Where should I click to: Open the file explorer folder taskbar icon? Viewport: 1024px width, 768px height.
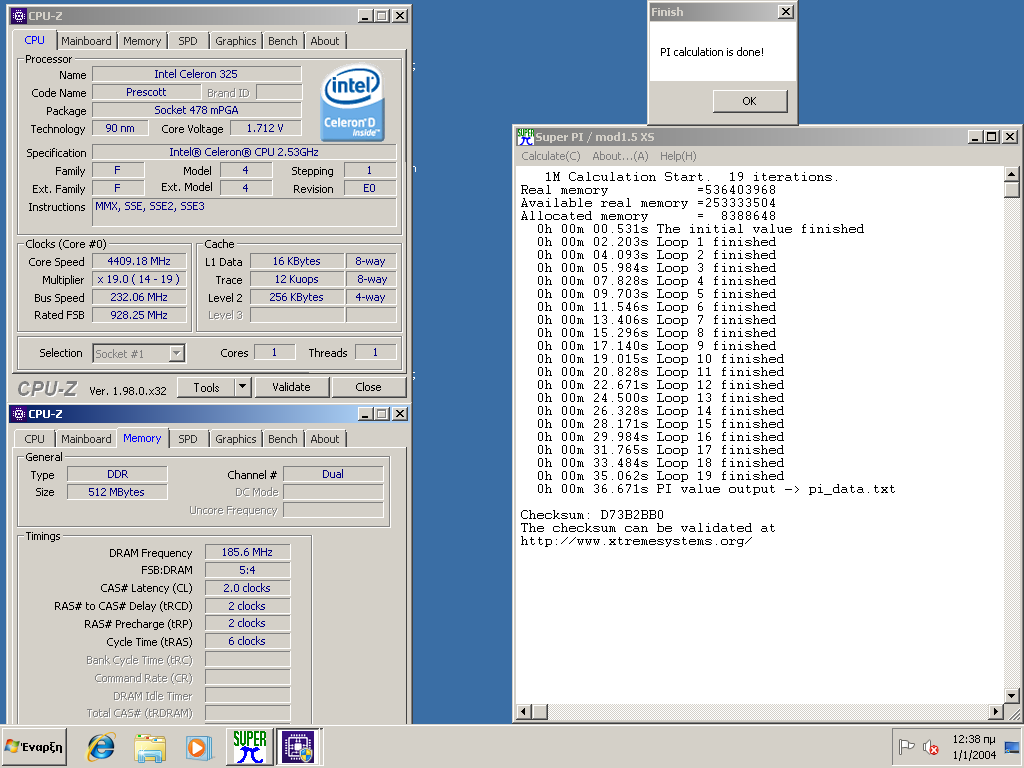point(150,746)
